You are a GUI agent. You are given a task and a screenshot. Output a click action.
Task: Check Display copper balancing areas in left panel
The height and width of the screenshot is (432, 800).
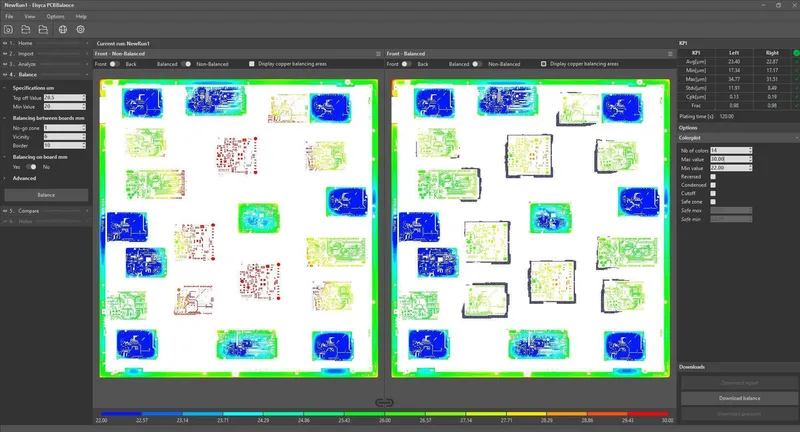[x=252, y=64]
